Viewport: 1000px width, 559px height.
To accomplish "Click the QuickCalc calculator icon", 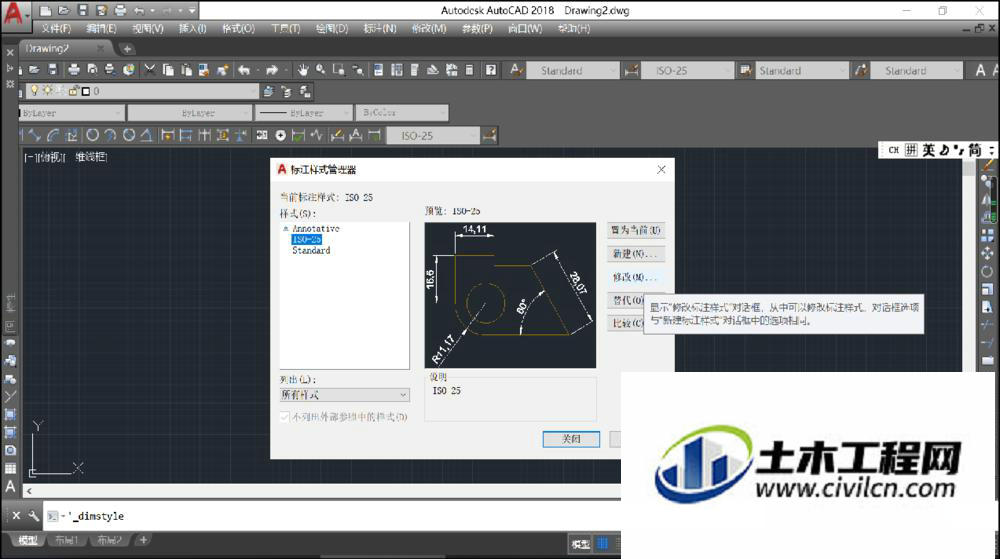I will 470,70.
